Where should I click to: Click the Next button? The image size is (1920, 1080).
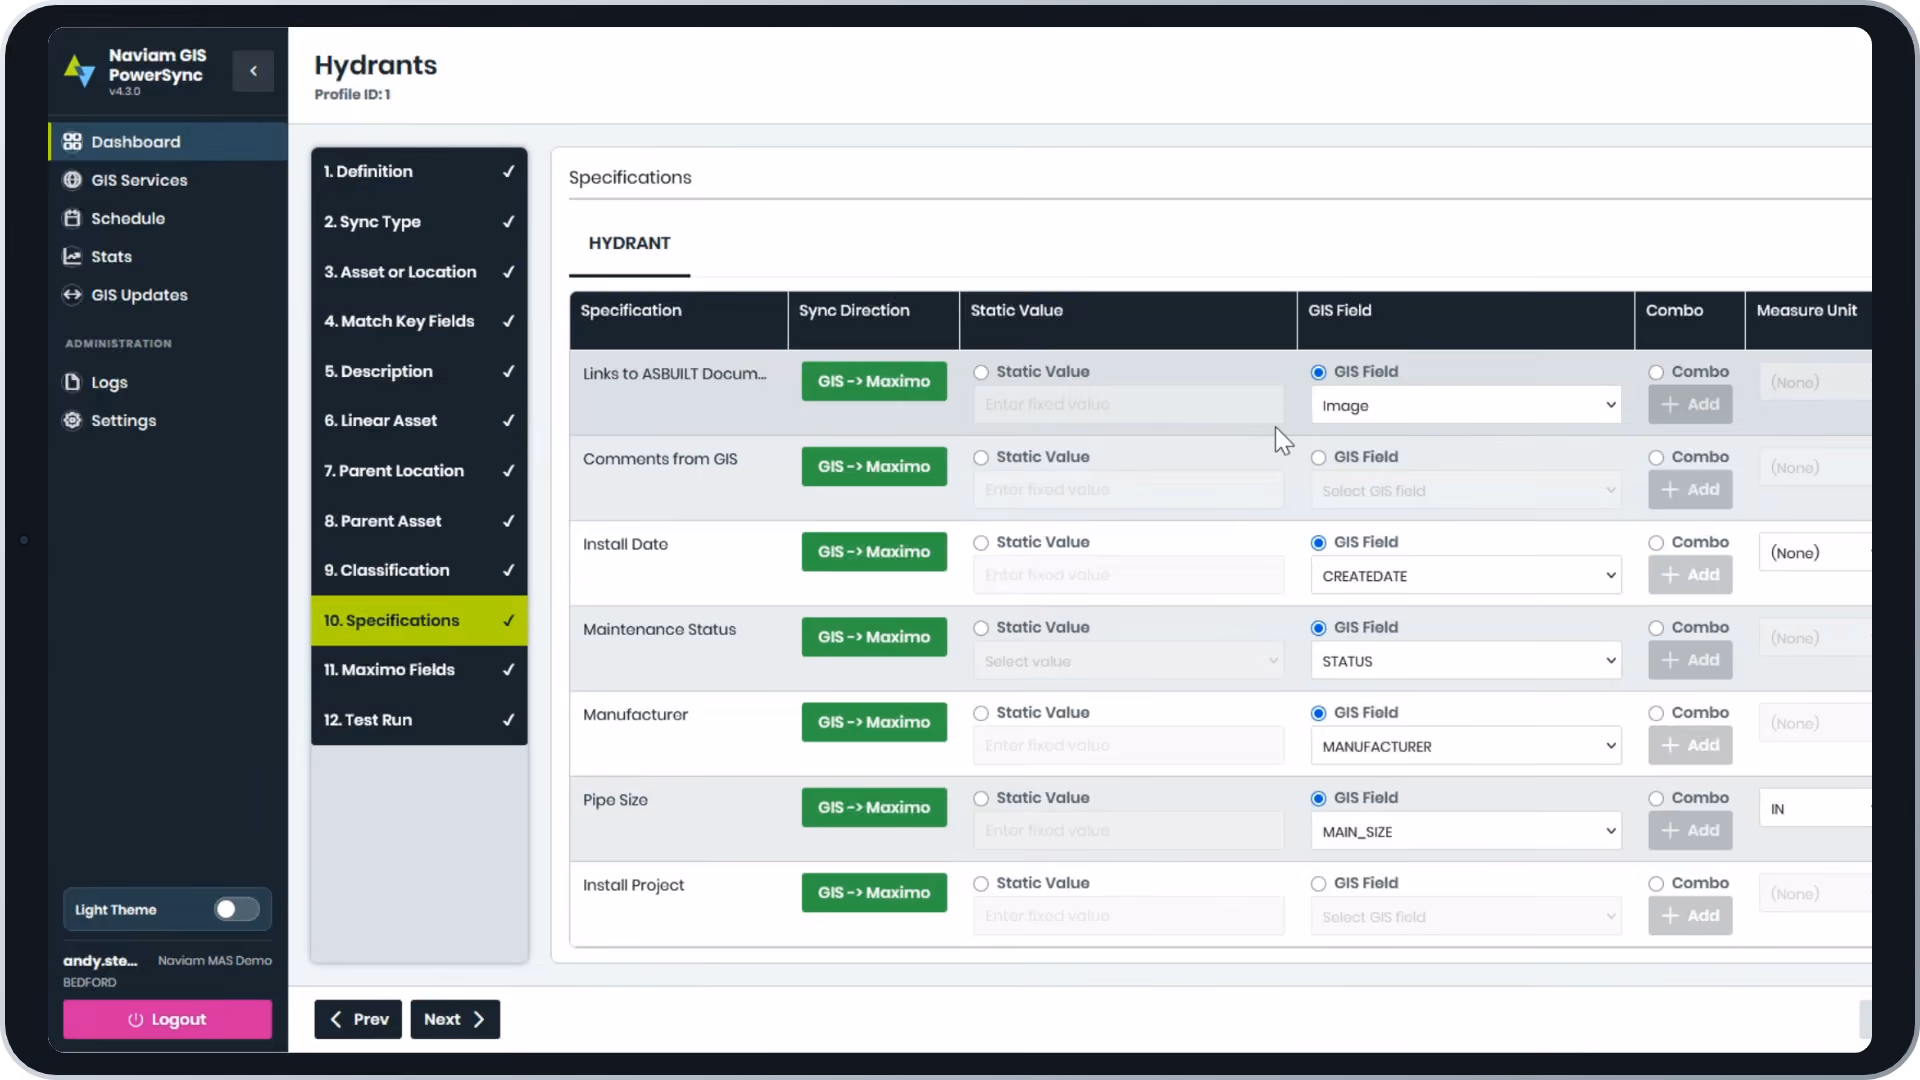[x=455, y=1019]
